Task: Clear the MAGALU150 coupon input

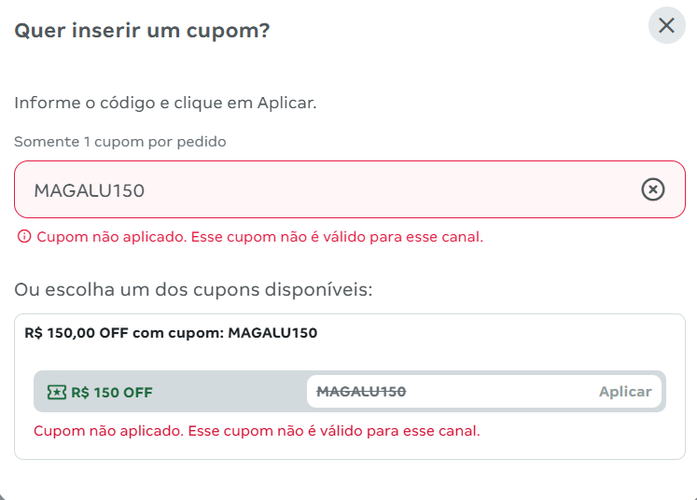Action: click(652, 190)
